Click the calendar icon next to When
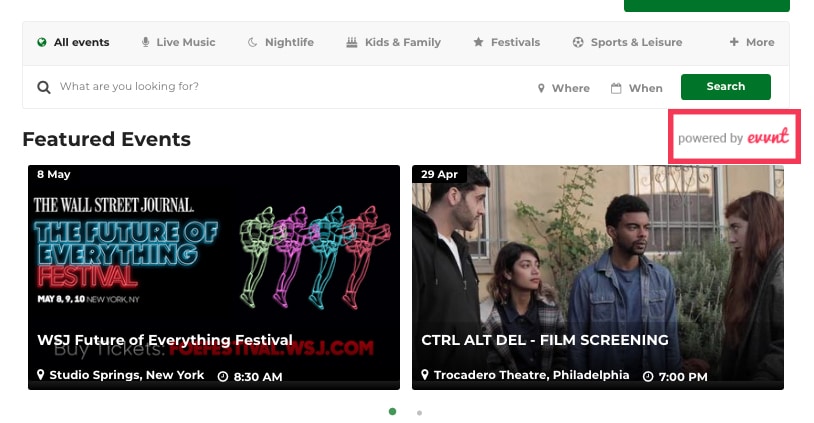 617,88
